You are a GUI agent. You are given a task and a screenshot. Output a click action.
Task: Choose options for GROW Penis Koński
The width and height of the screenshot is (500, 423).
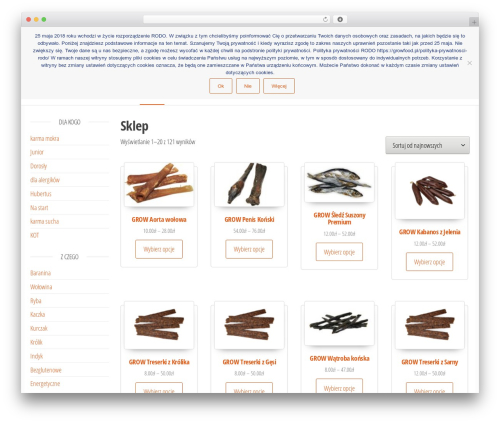click(x=249, y=249)
